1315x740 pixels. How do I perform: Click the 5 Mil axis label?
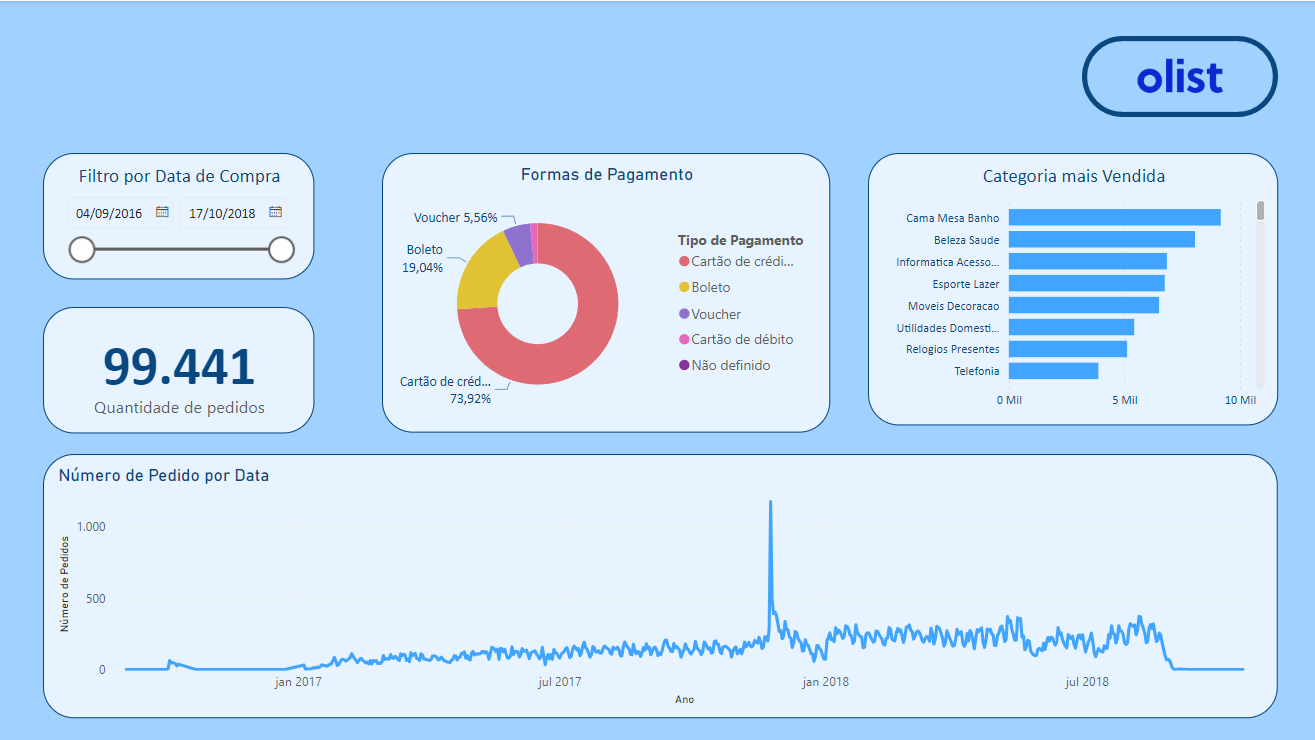[x=1125, y=400]
